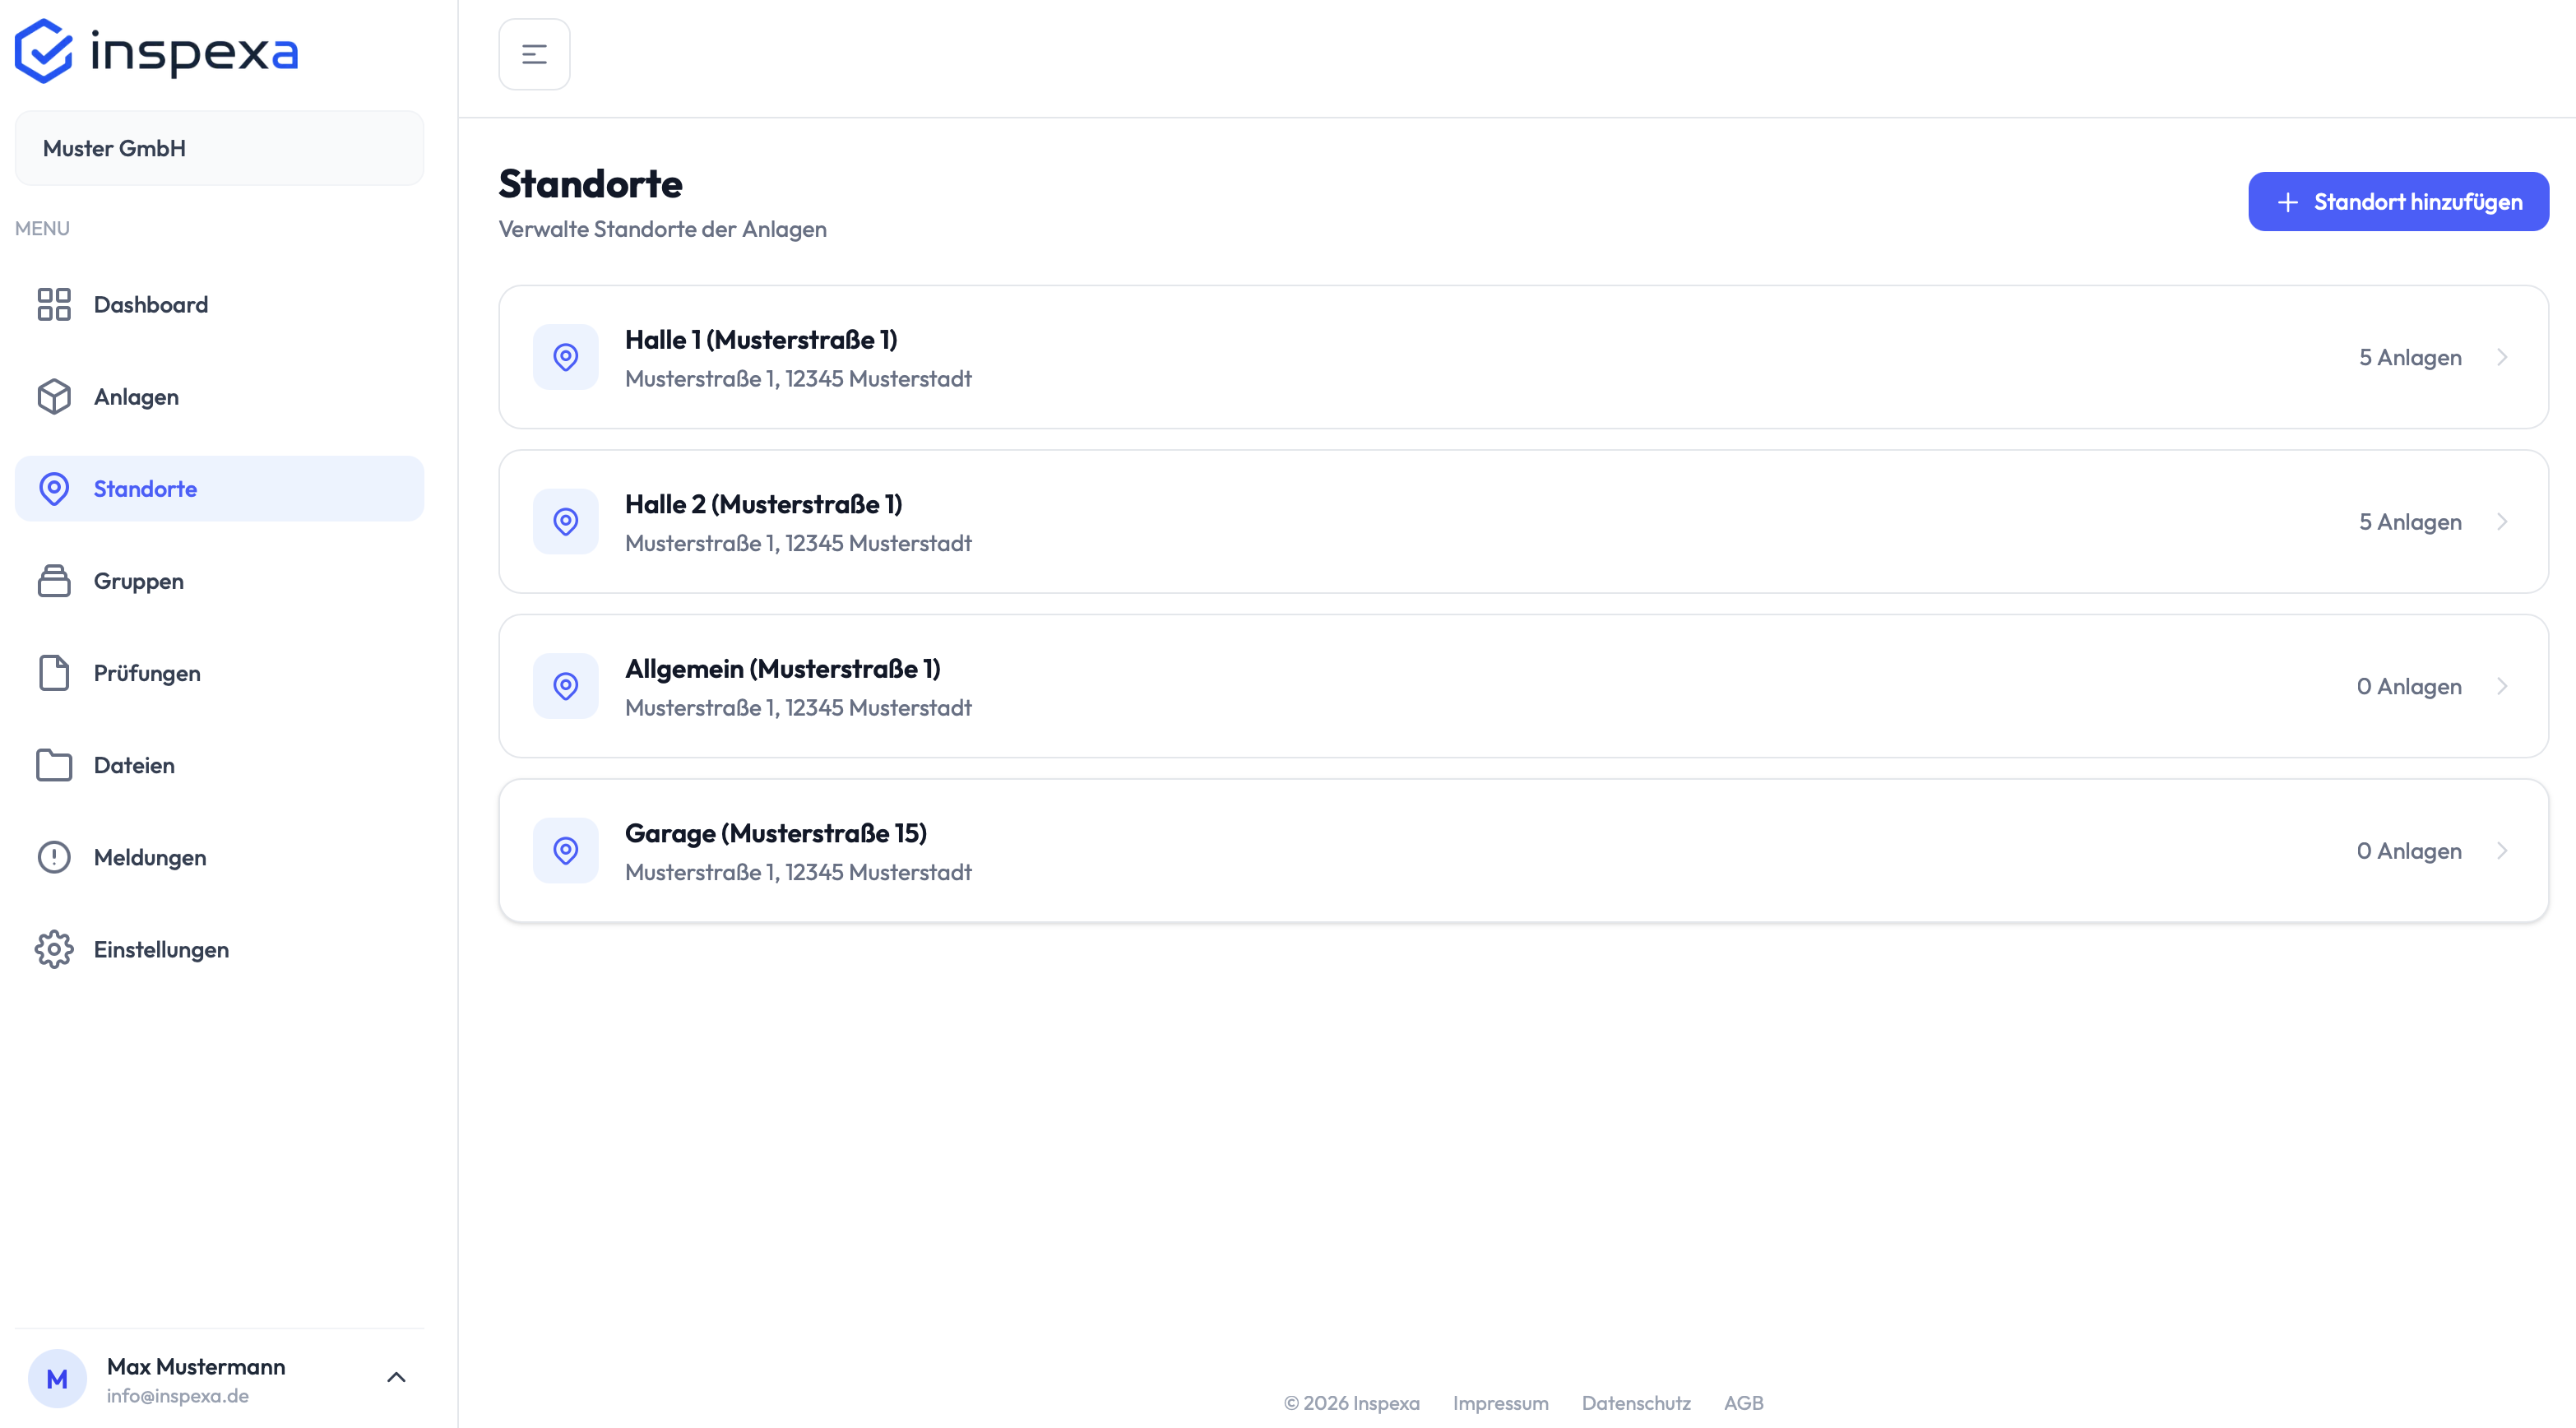Open the Garage row chevron
This screenshot has width=2576, height=1428.
pyautogui.click(x=2502, y=850)
